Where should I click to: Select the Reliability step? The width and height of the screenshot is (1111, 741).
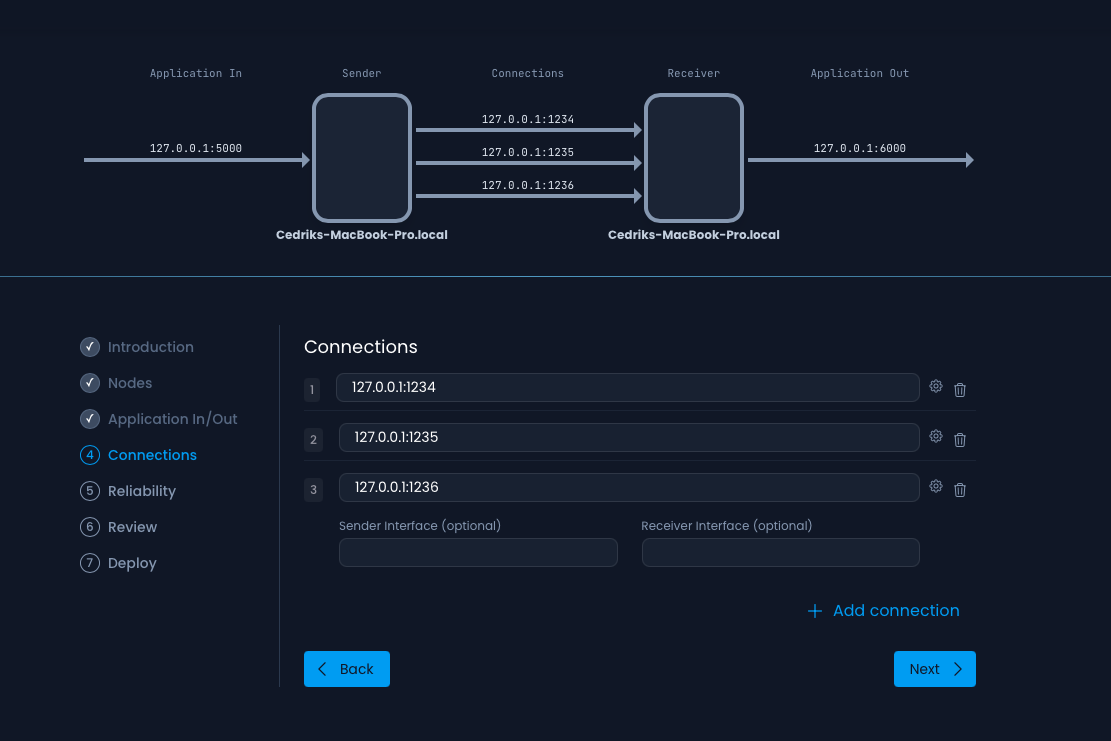pyautogui.click(x=141, y=491)
